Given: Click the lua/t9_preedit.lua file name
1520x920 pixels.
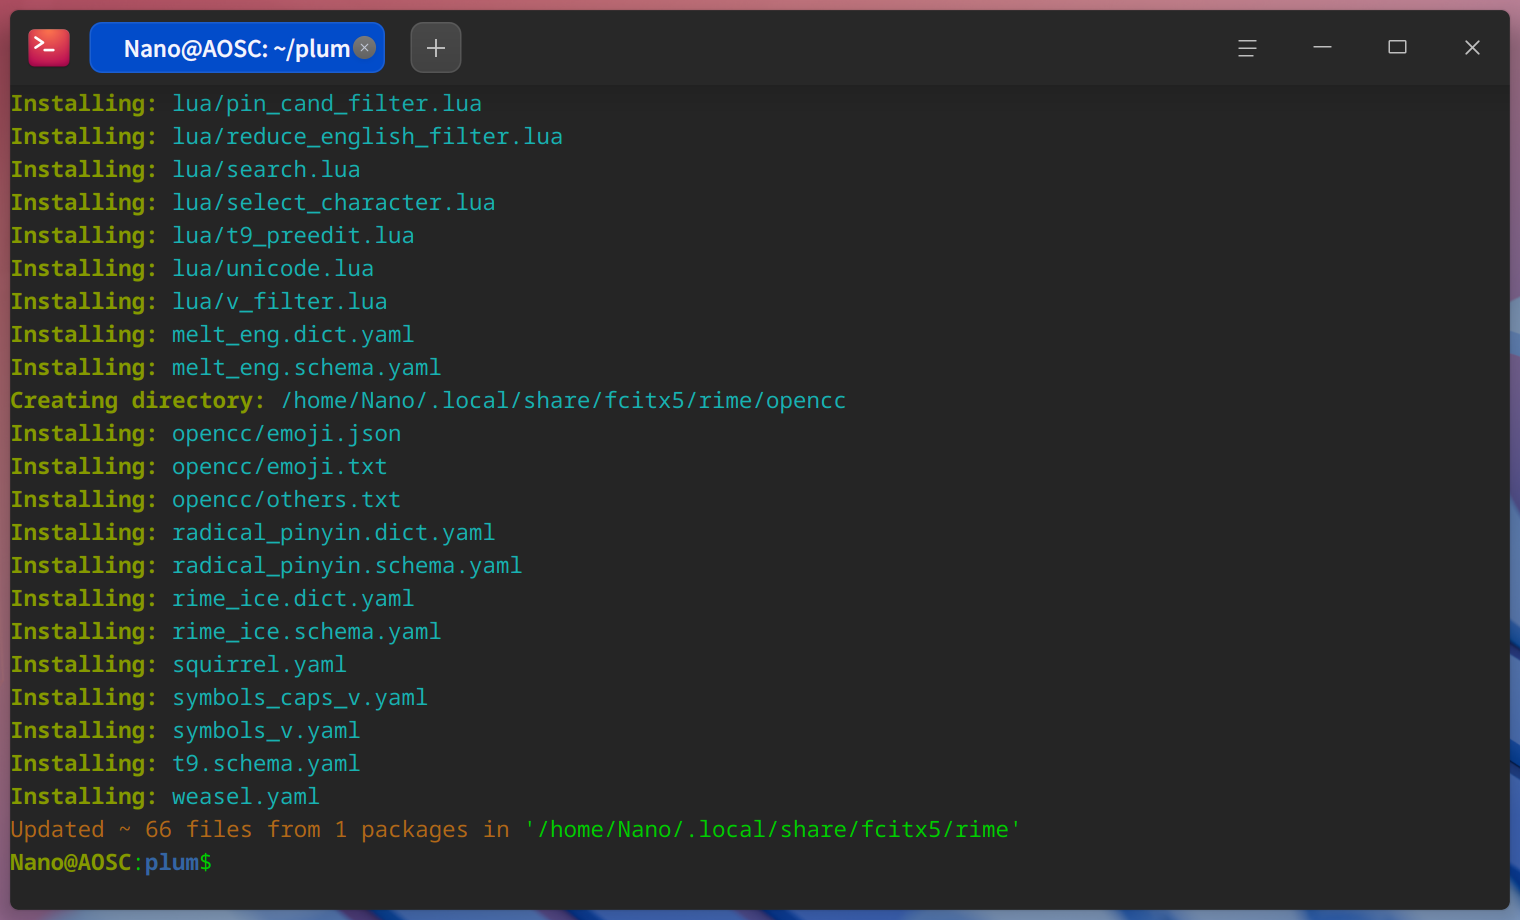Looking at the screenshot, I should click(293, 236).
